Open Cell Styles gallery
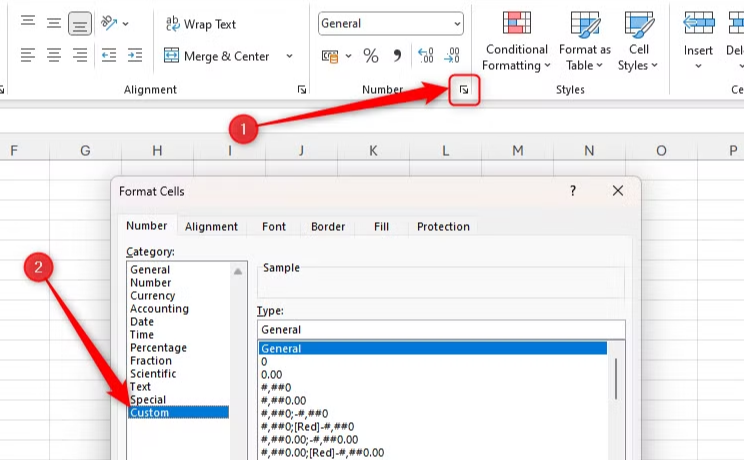Image resolution: width=744 pixels, height=460 pixels. pyautogui.click(x=638, y=43)
